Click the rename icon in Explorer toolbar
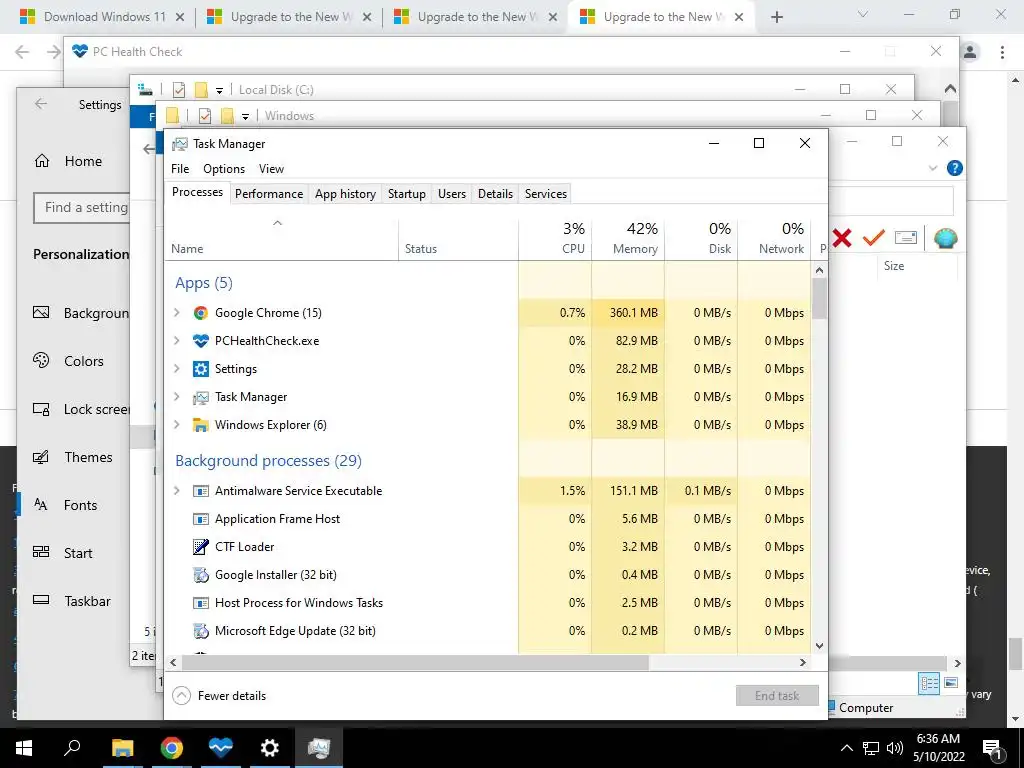This screenshot has height=768, width=1024. coord(906,238)
